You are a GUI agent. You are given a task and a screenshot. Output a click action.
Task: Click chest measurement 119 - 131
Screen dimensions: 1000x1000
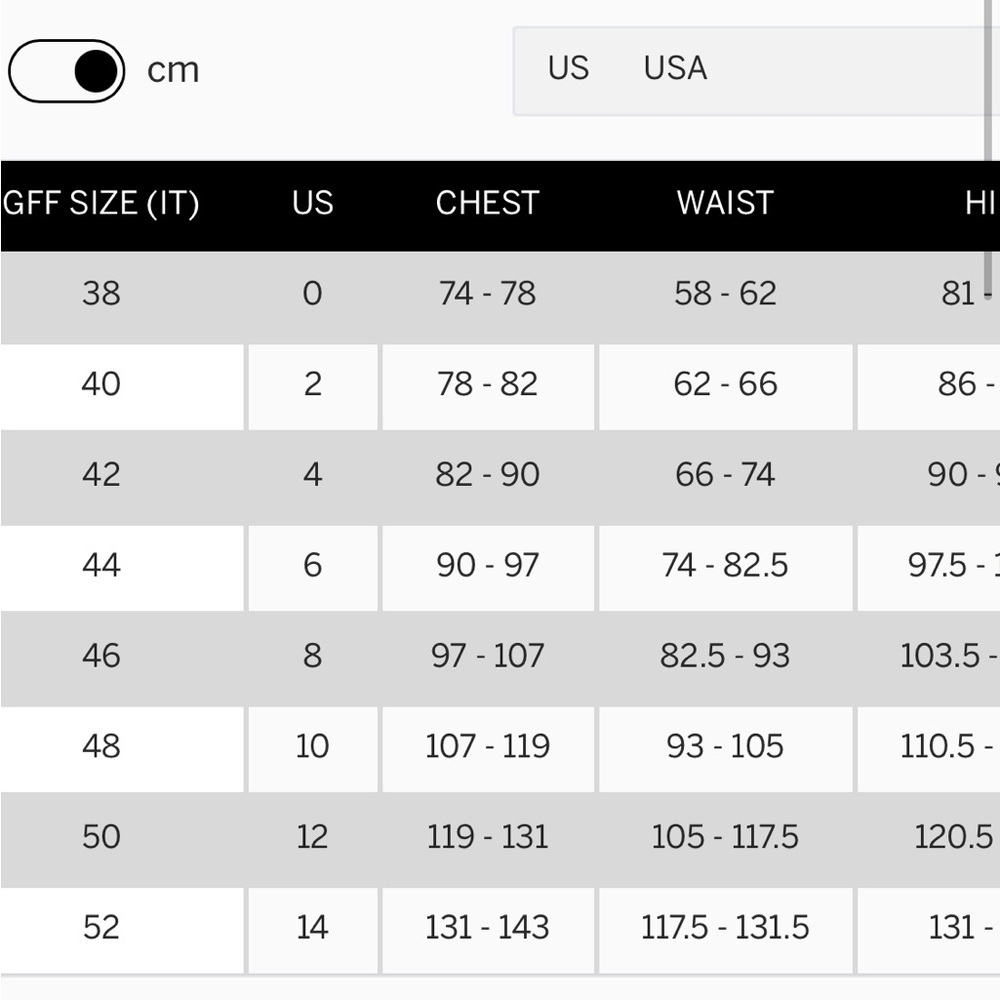[x=487, y=837]
